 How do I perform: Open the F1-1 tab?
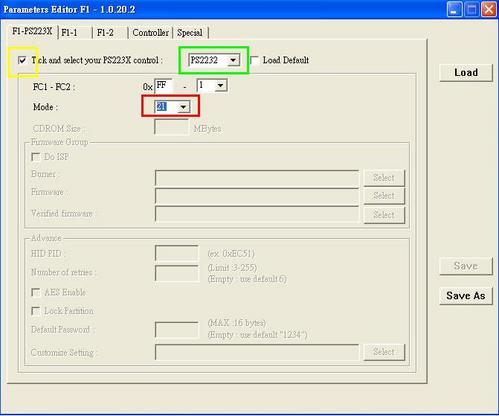(74, 33)
